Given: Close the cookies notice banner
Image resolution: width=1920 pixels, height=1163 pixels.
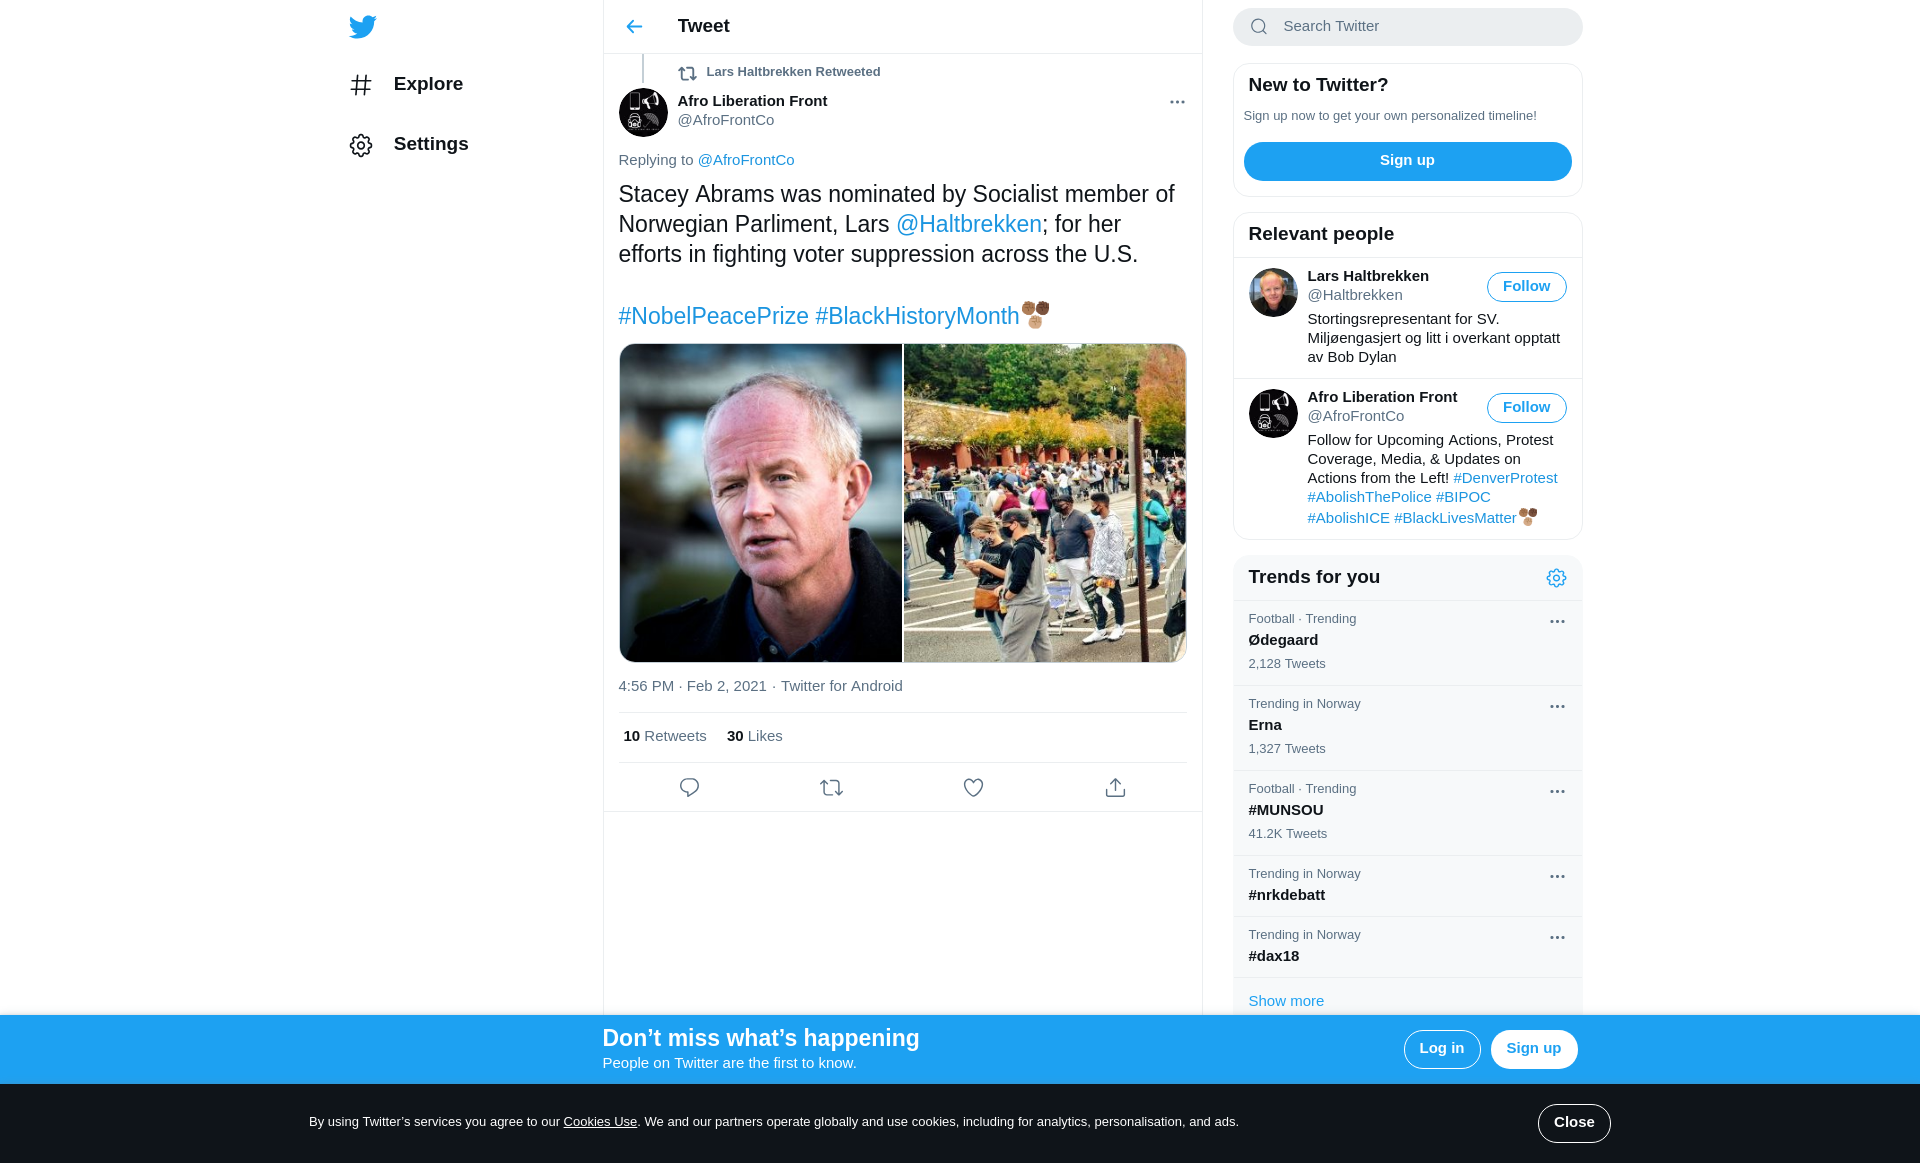Looking at the screenshot, I should 1574,1123.
